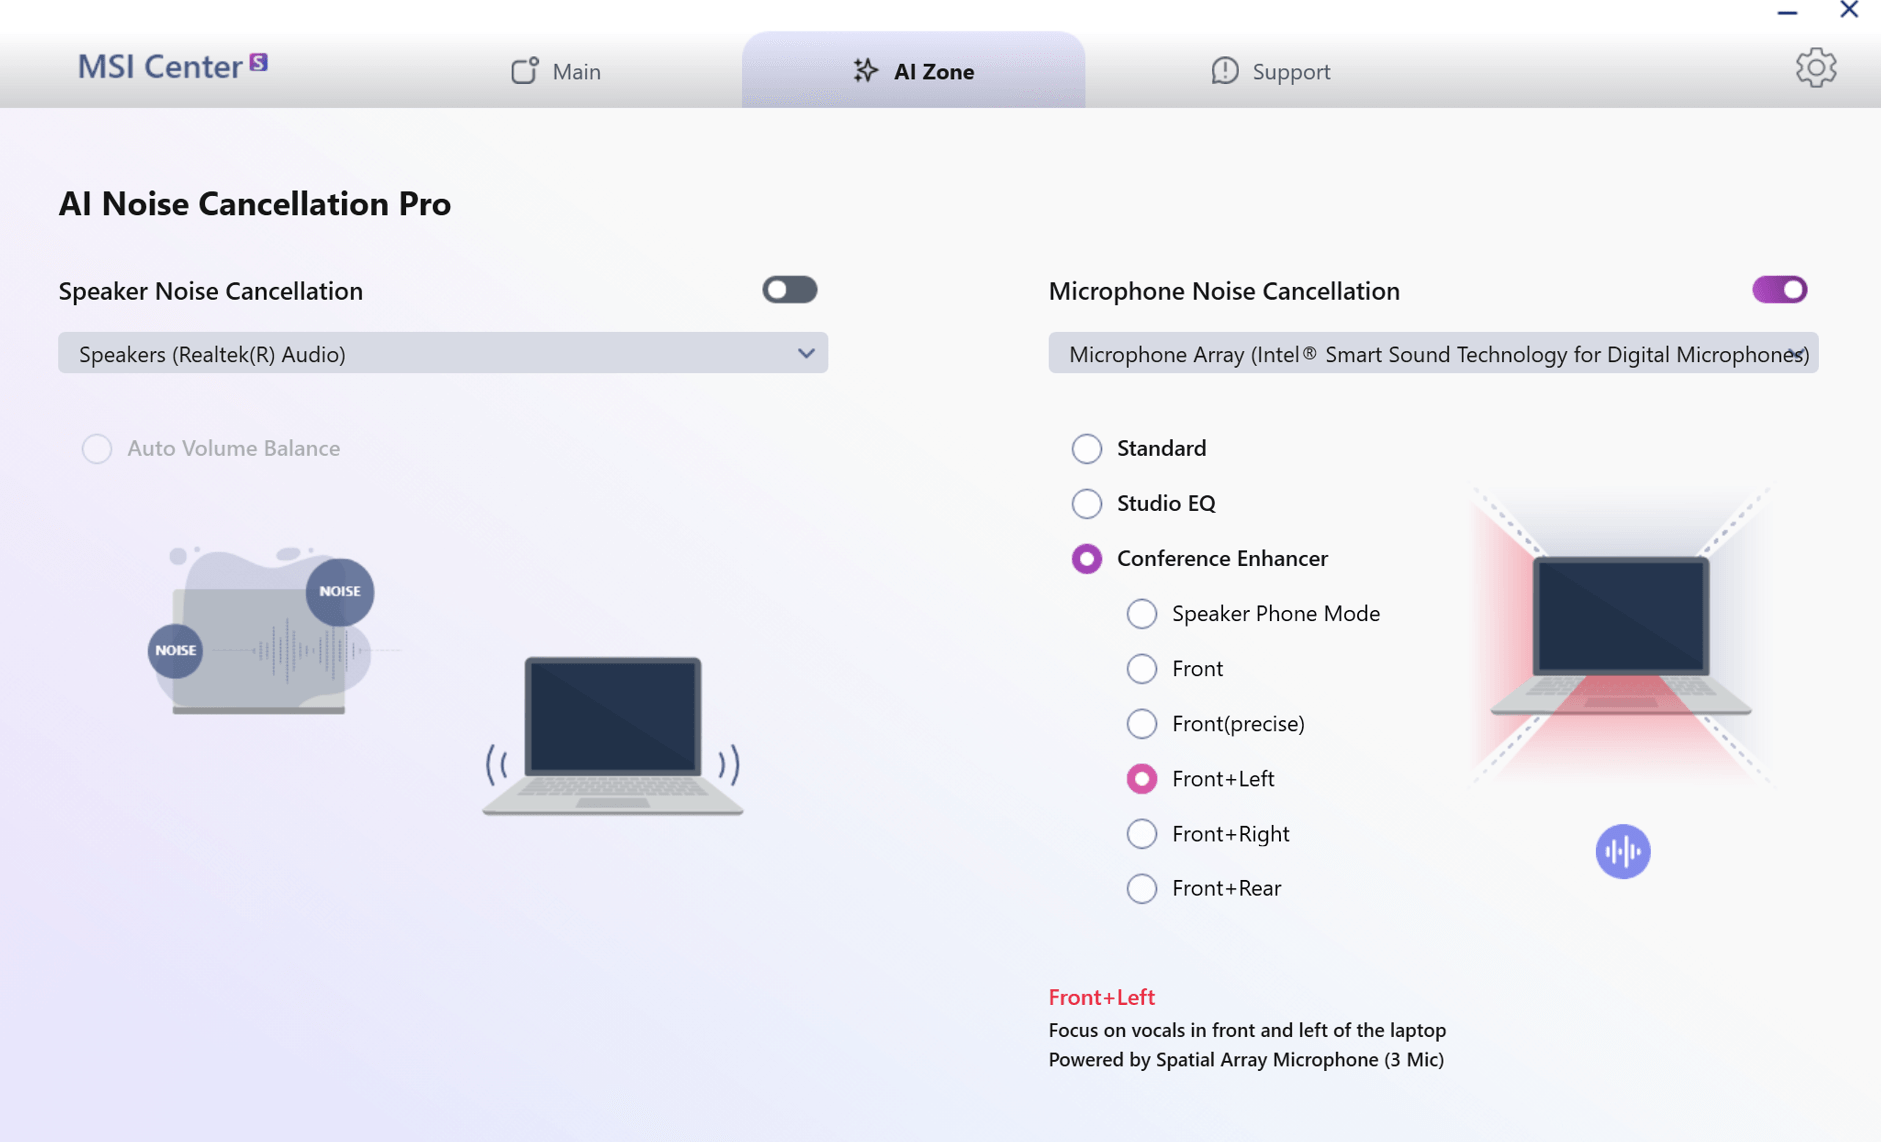1881x1142 pixels.
Task: Click the purple audio waveform icon
Action: (1622, 851)
